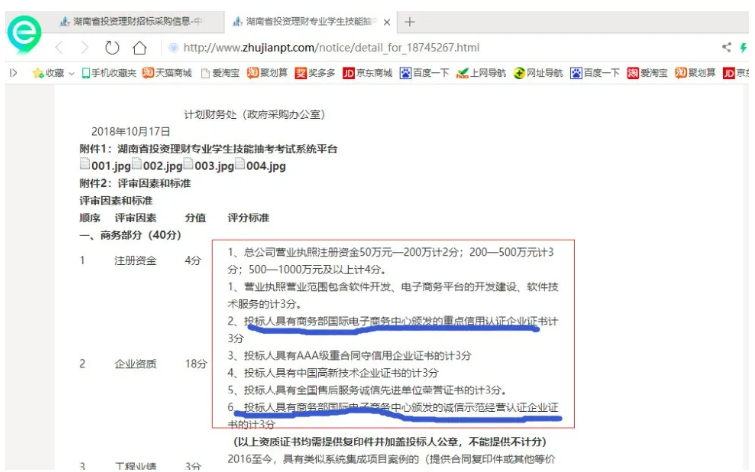Open attachment 003.jpg
Image resolution: width=755 pixels, height=472 pixels.
pyautogui.click(x=210, y=166)
